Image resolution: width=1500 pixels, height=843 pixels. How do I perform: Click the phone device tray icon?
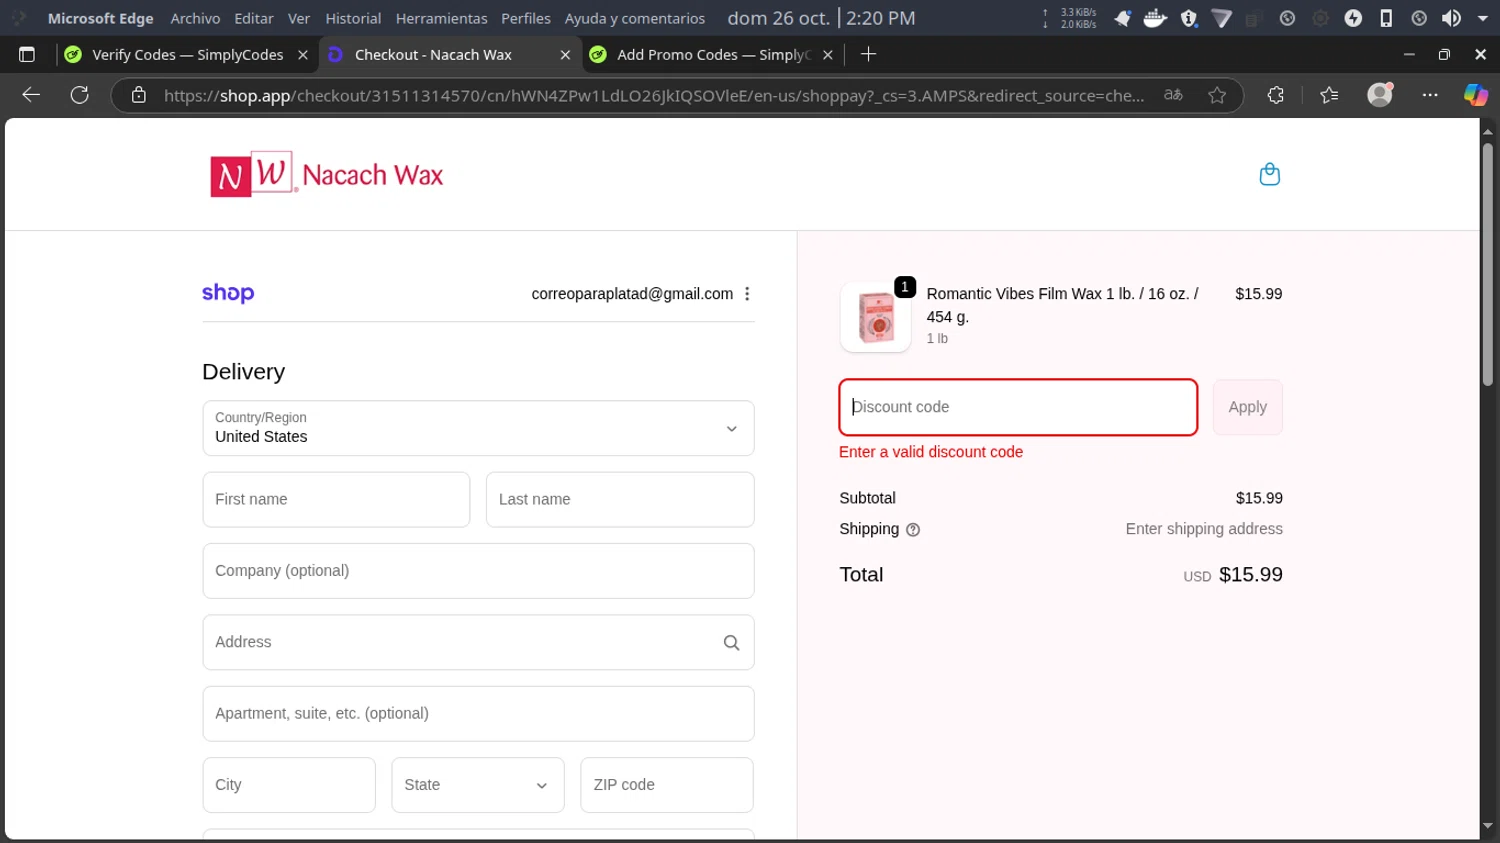[x=1386, y=18]
